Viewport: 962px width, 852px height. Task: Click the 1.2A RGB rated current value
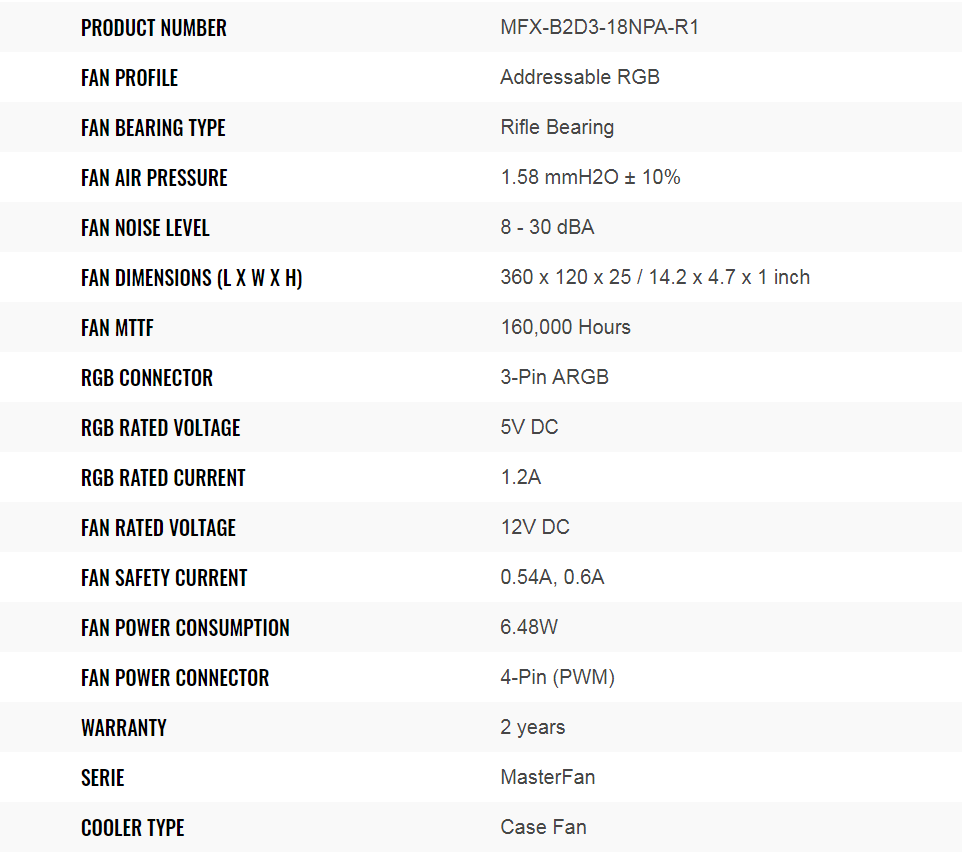coord(521,477)
